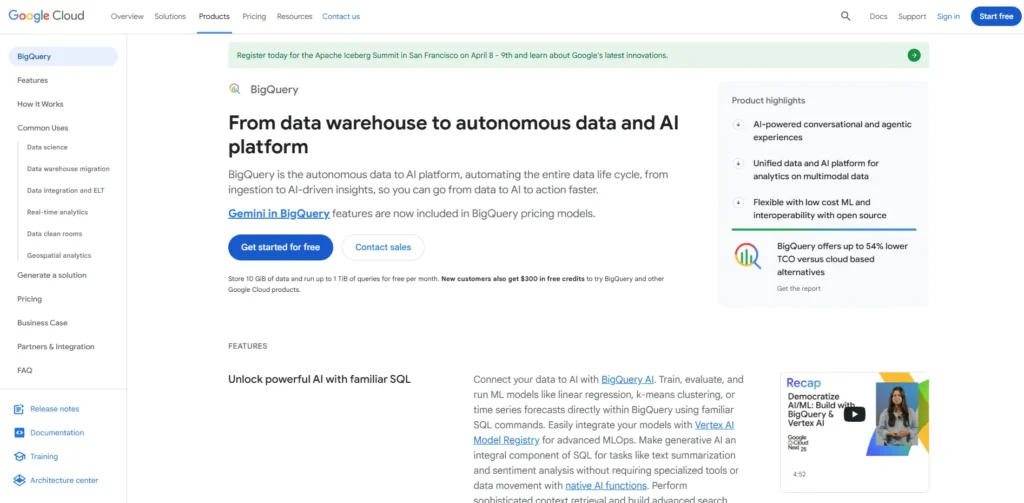Click the Unlock powerful AI with familiar SQL heading

(x=319, y=379)
